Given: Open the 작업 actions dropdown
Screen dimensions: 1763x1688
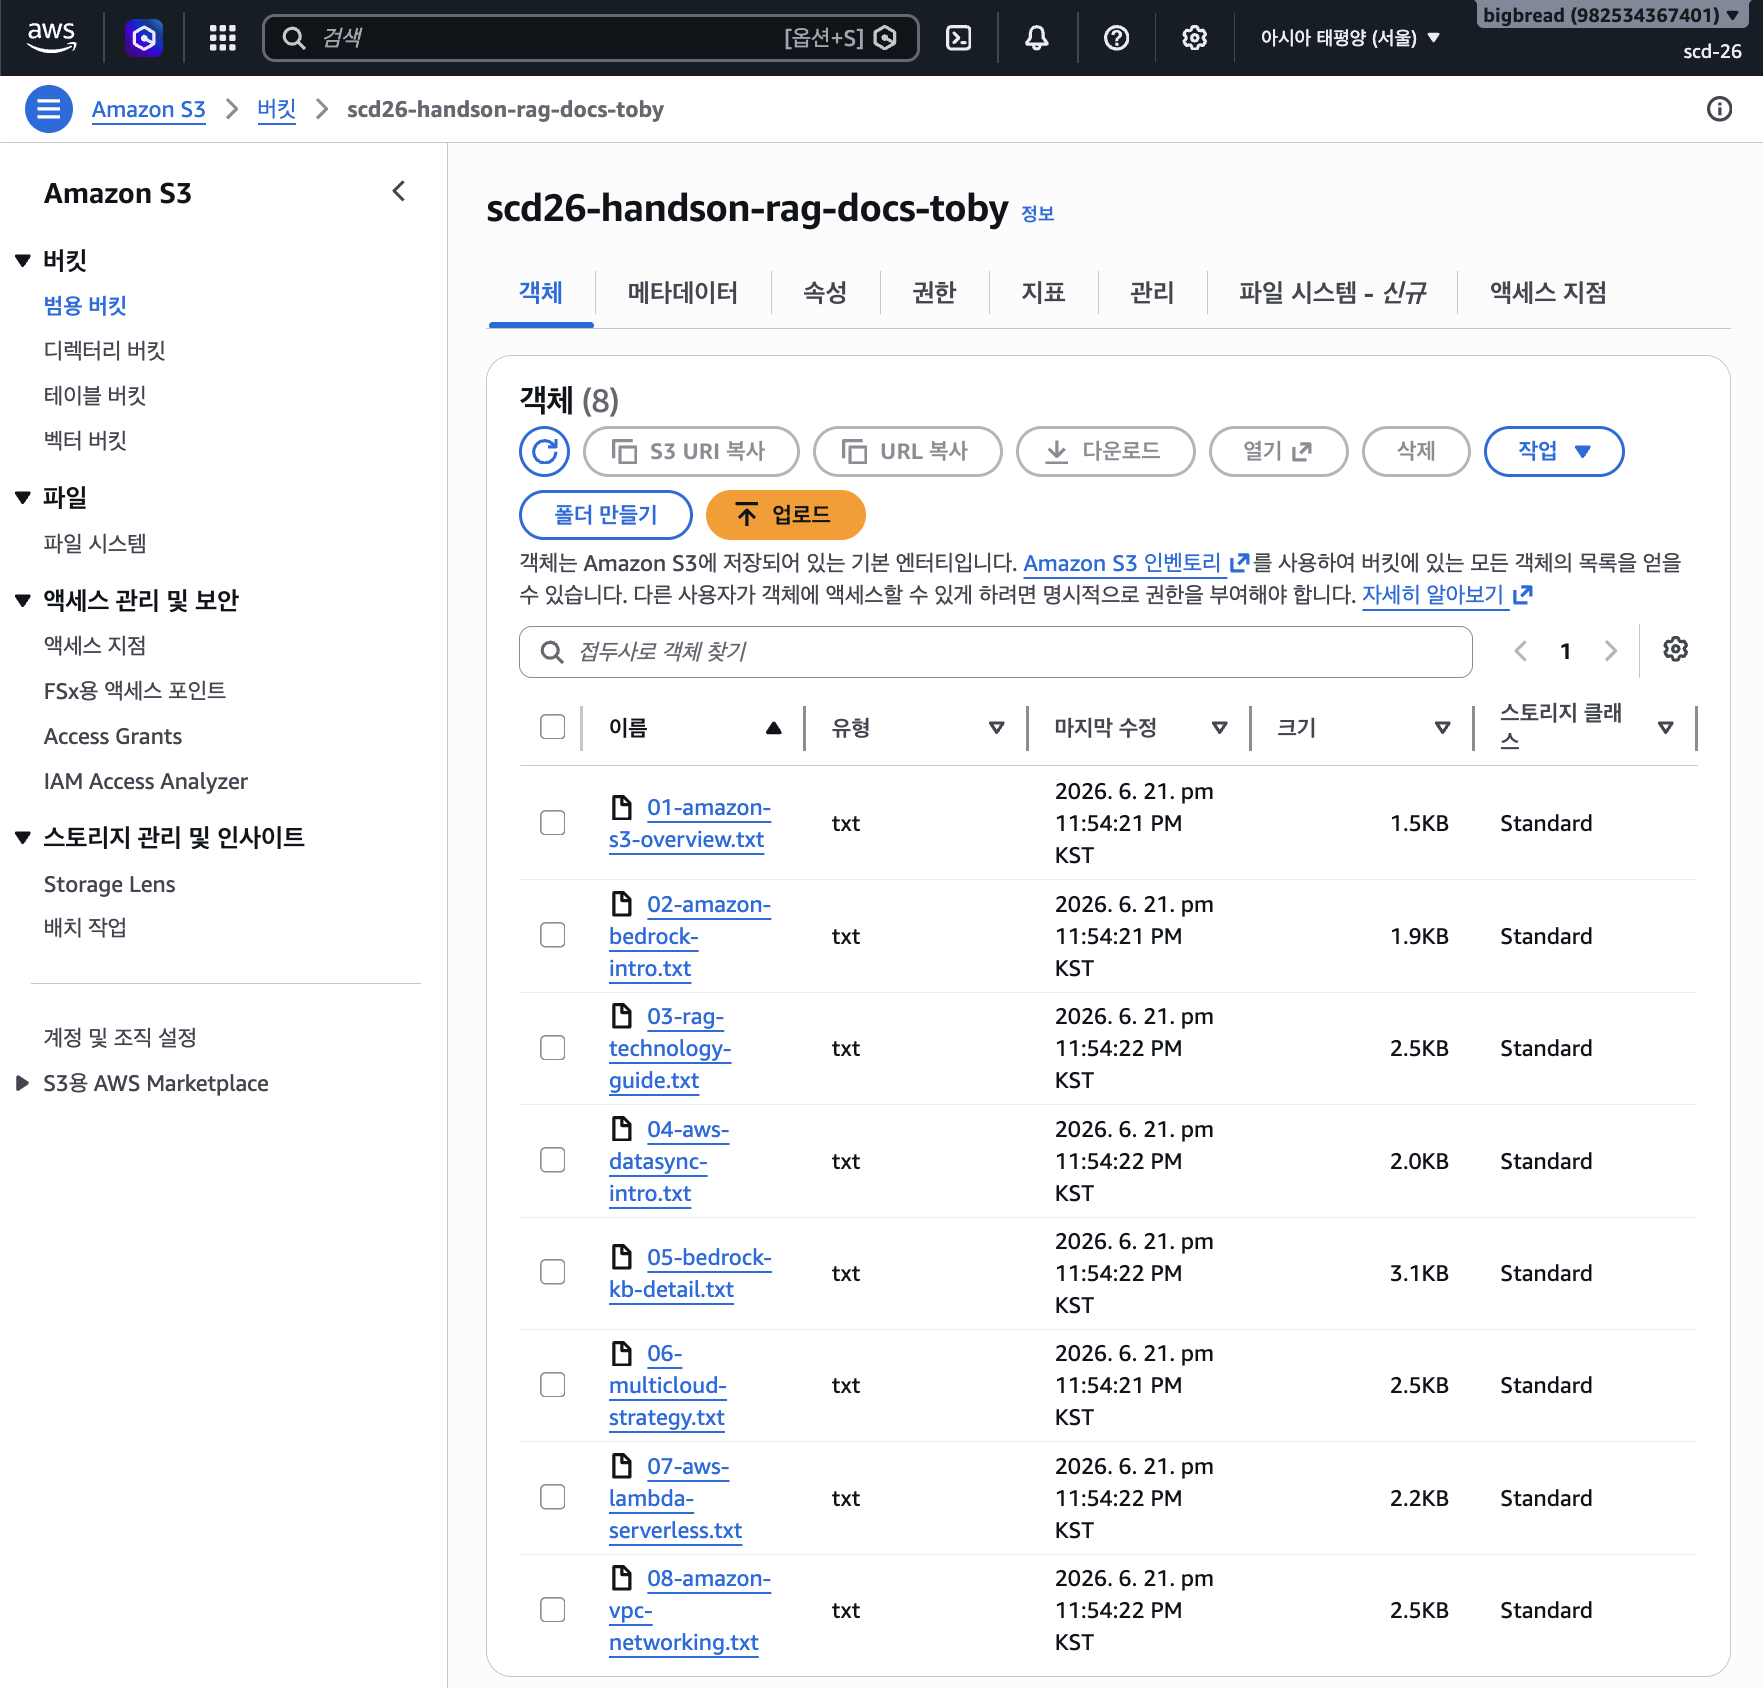Looking at the screenshot, I should coord(1553,451).
